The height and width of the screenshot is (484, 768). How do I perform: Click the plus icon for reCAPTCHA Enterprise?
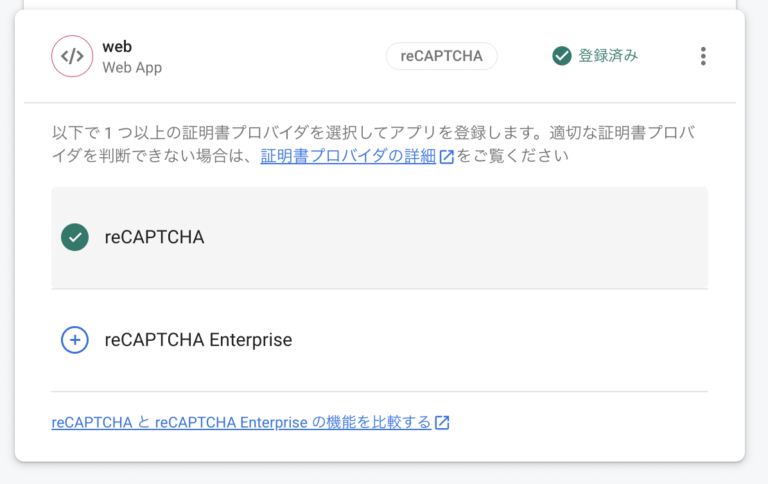pos(75,340)
